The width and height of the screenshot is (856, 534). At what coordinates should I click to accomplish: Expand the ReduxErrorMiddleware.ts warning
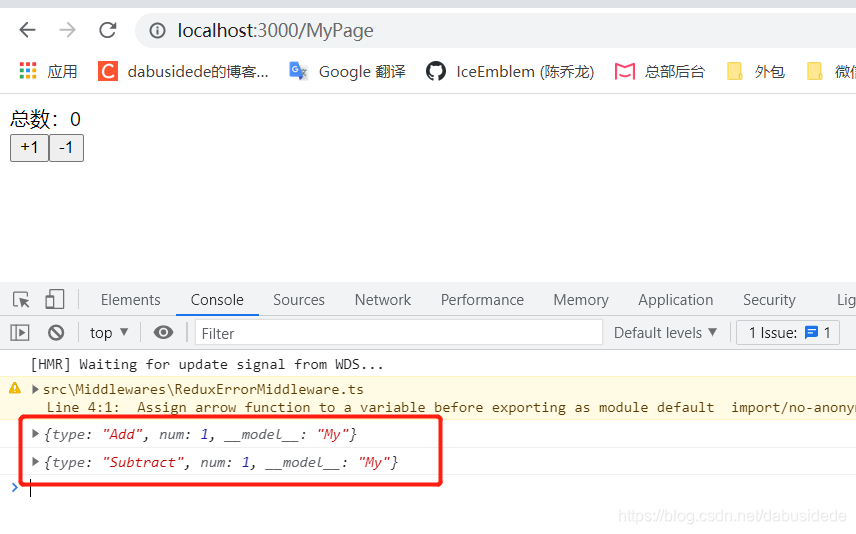(35, 389)
